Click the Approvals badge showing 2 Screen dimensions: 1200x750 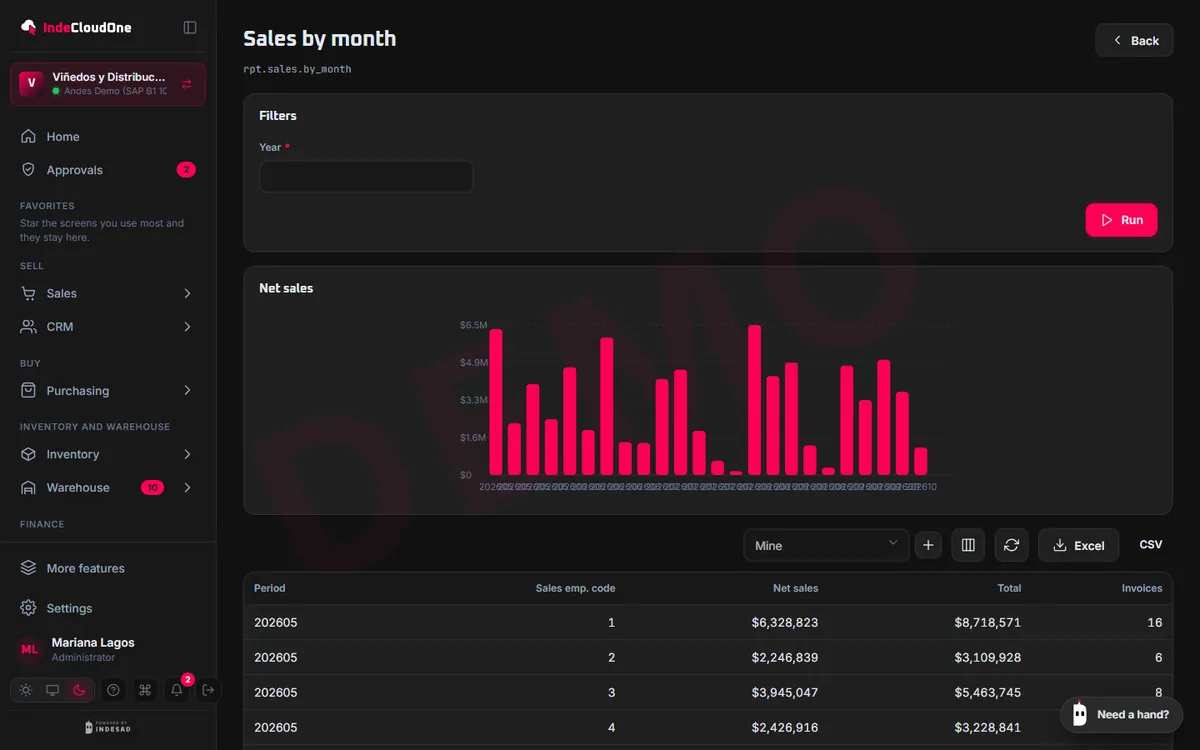[186, 170]
